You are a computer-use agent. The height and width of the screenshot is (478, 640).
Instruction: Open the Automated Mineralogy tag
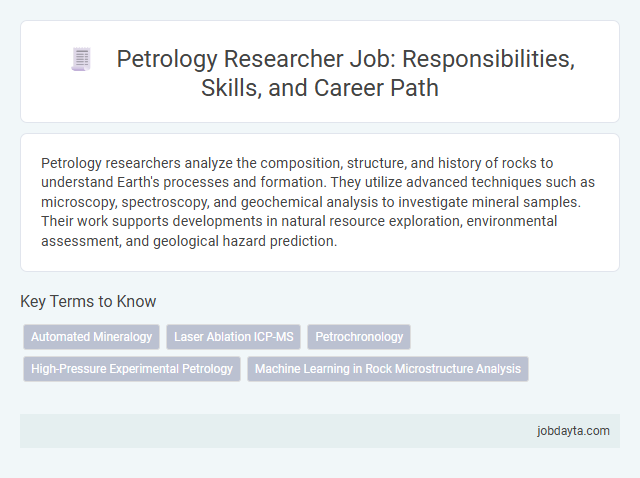point(91,337)
